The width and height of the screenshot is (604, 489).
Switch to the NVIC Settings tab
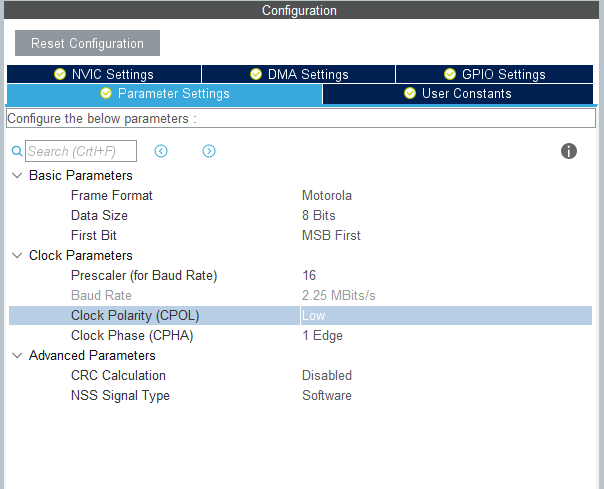click(104, 74)
